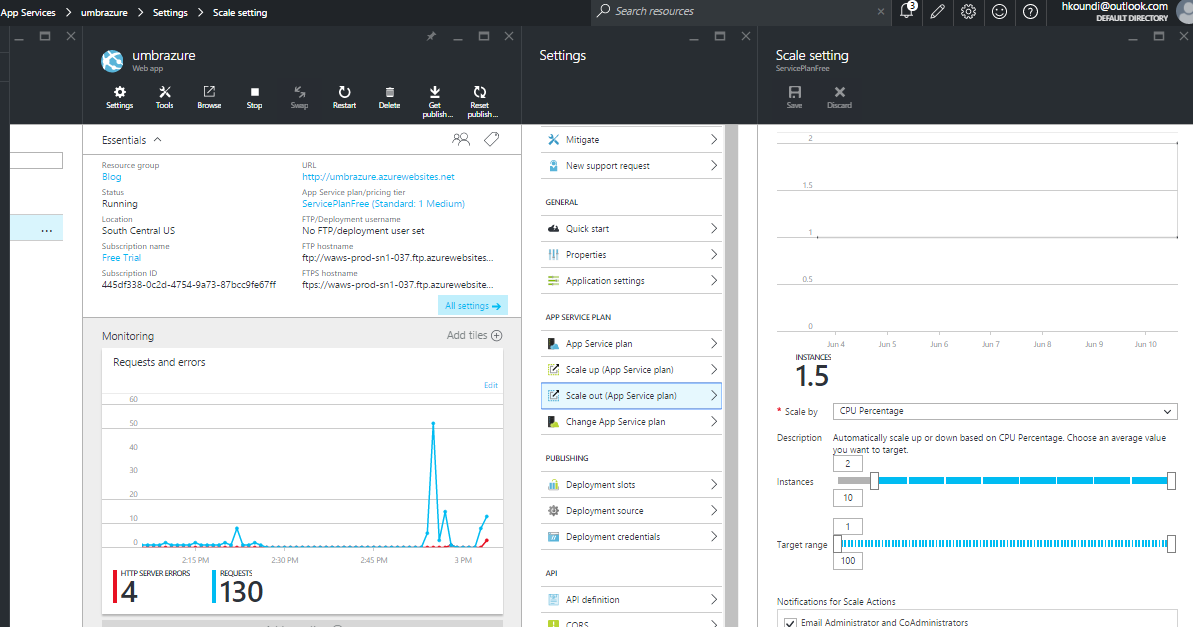Click the Target range slider minimum handle

click(x=838, y=544)
